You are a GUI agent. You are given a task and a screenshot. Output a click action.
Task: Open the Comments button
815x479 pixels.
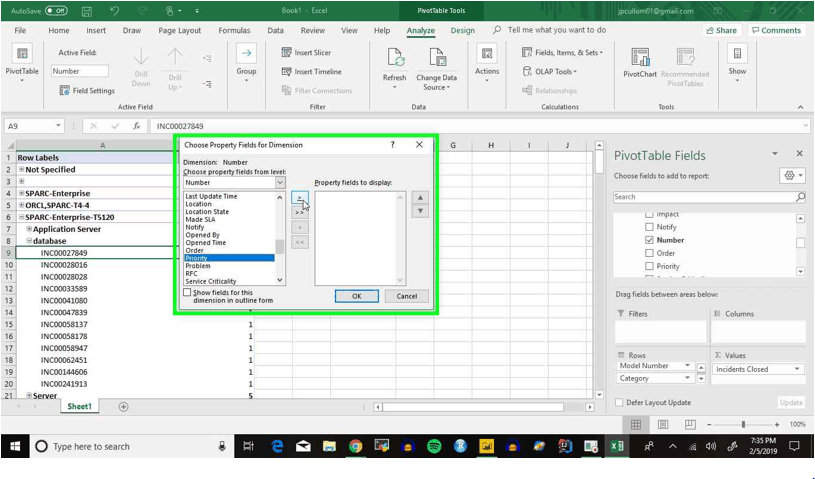(777, 30)
